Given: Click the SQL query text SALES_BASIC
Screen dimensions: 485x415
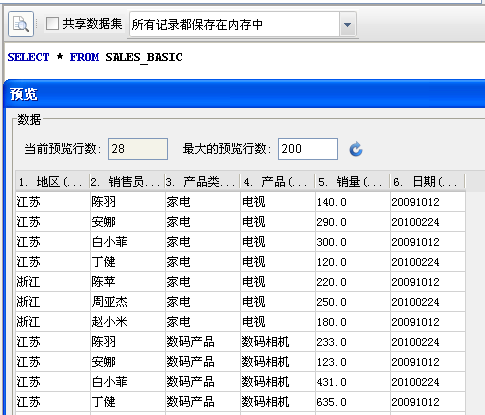Looking at the screenshot, I should [x=144, y=57].
